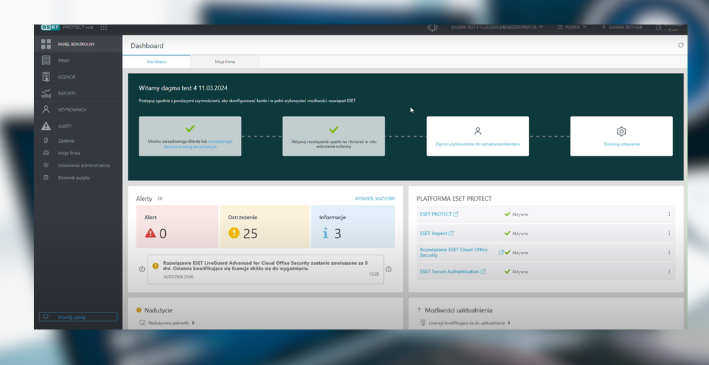Click the announcements icon in the header
The image size is (709, 365).
point(432,28)
